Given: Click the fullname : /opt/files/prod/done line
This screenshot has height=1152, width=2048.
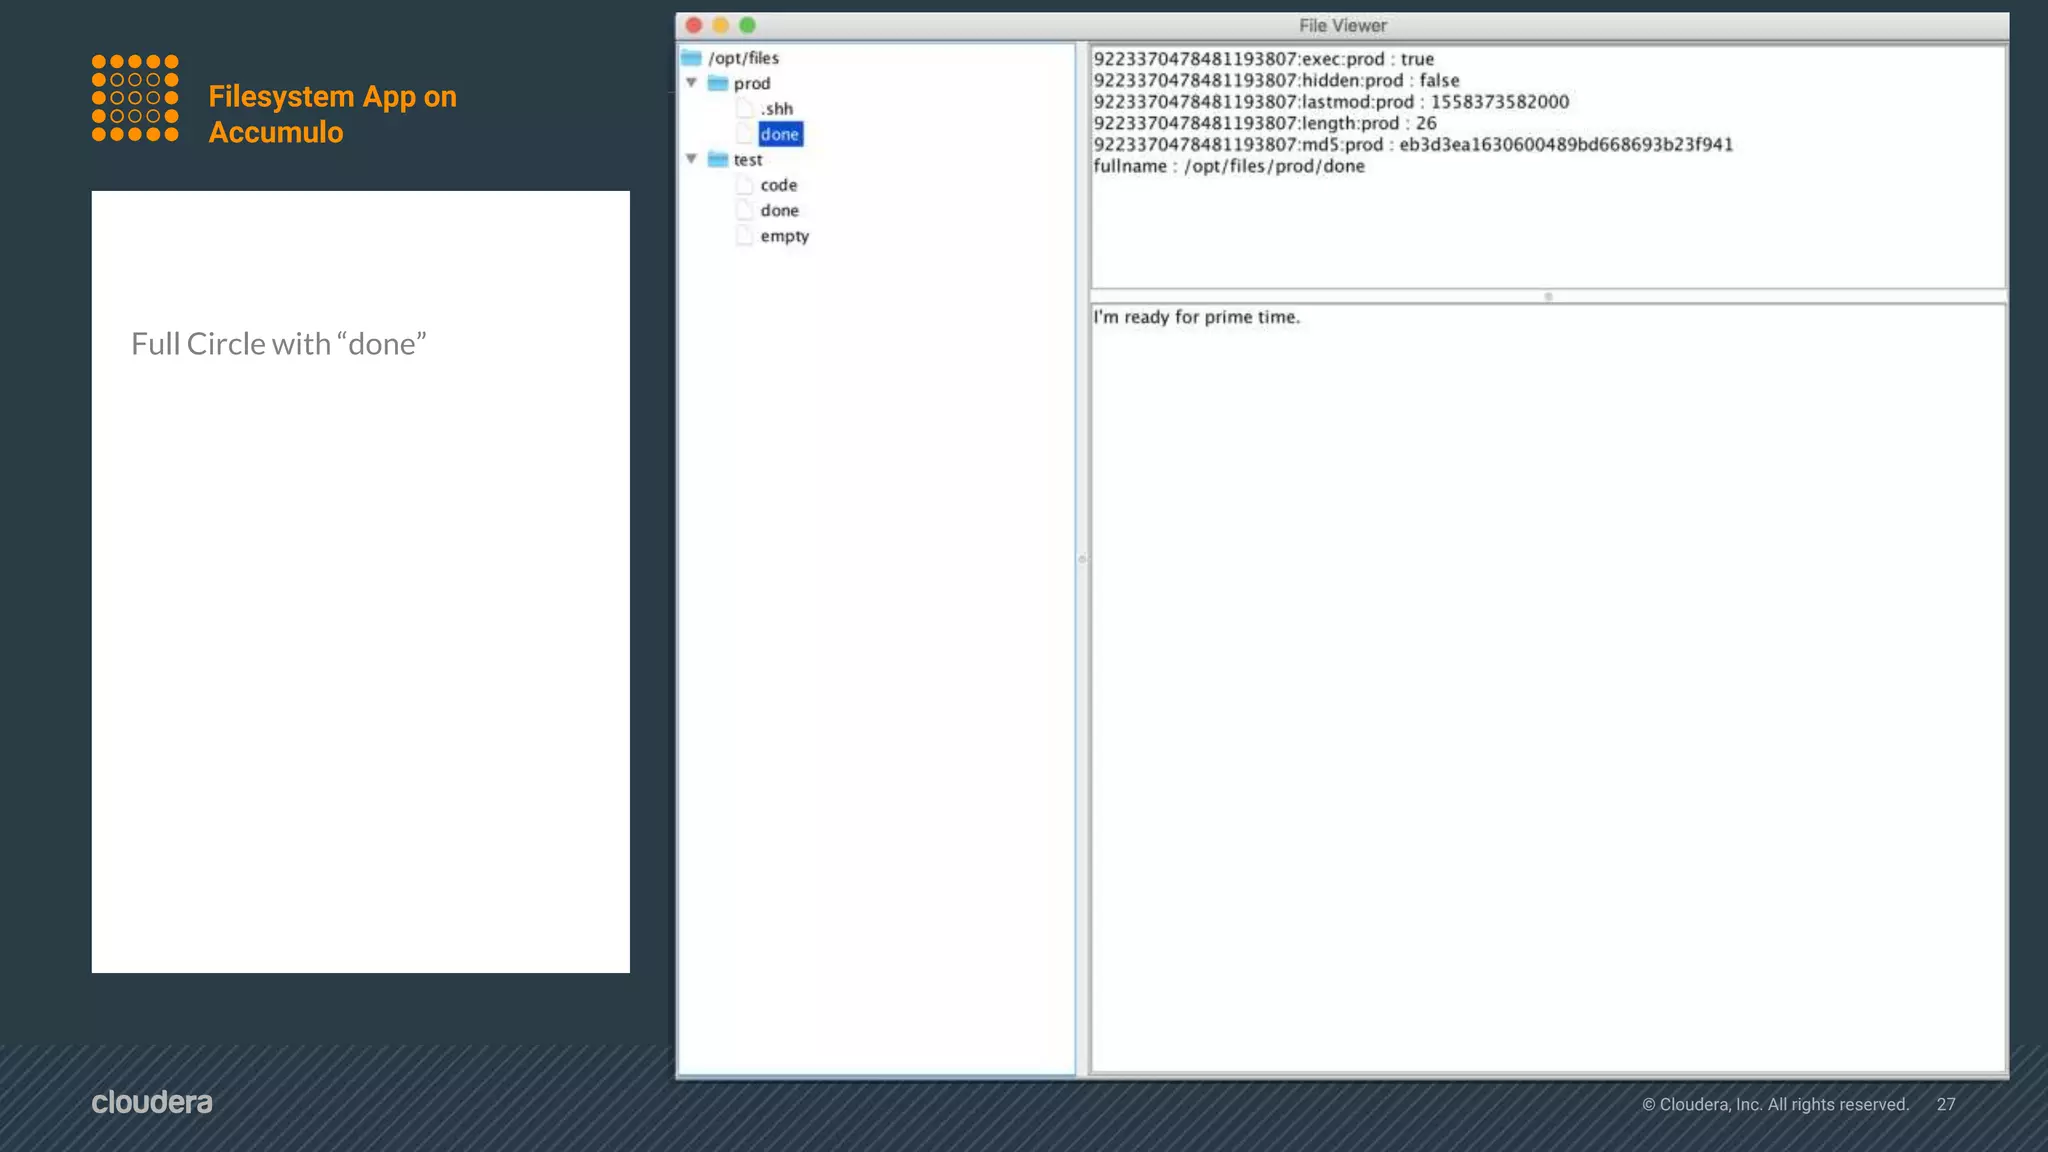Looking at the screenshot, I should click(x=1229, y=166).
